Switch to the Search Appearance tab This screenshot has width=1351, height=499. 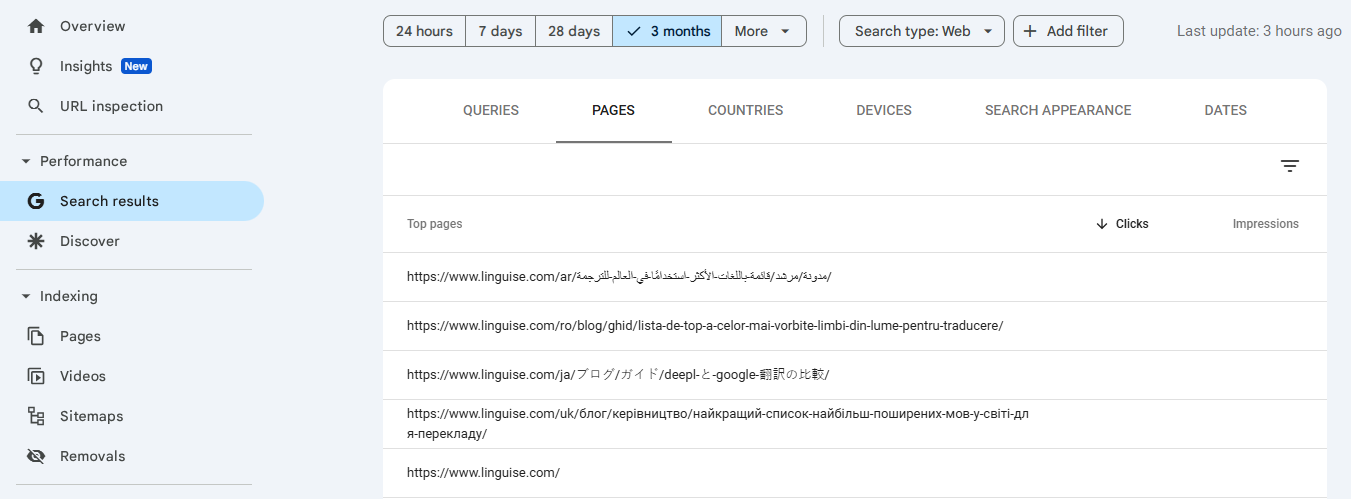1058,111
